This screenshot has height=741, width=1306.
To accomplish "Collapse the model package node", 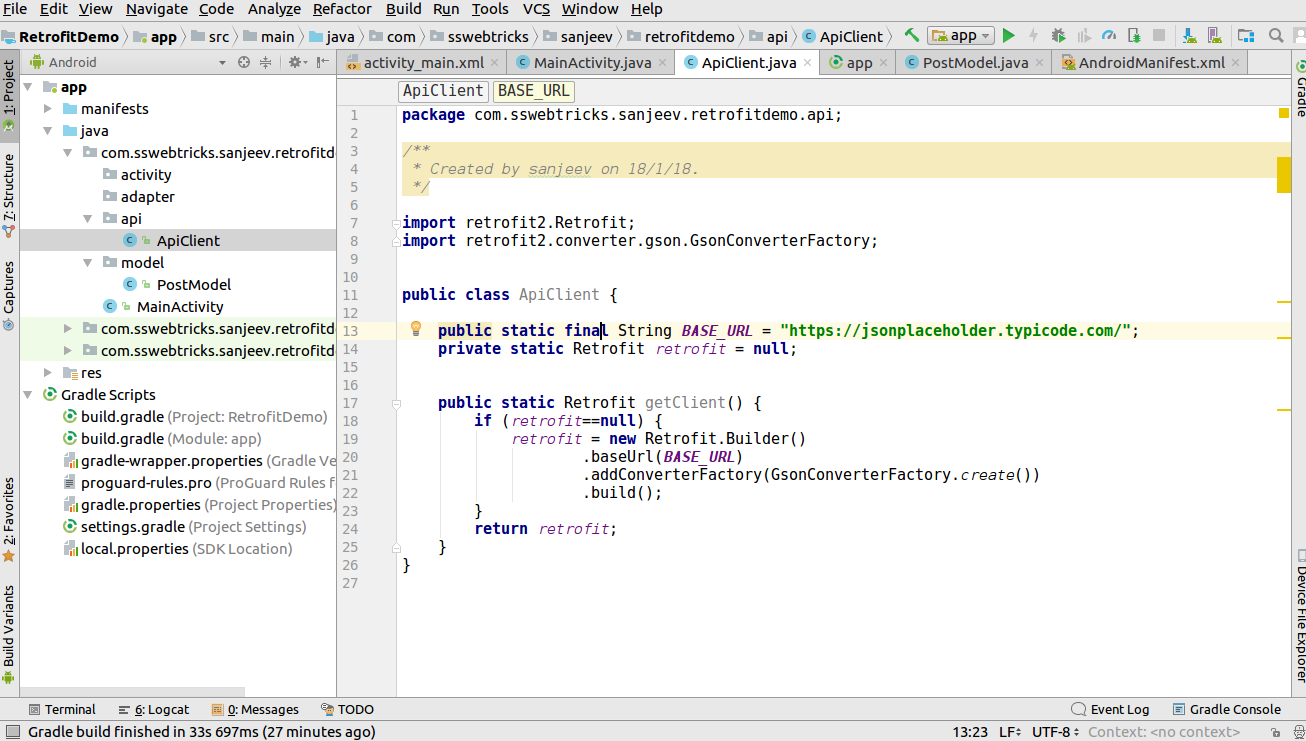I will (88, 263).
